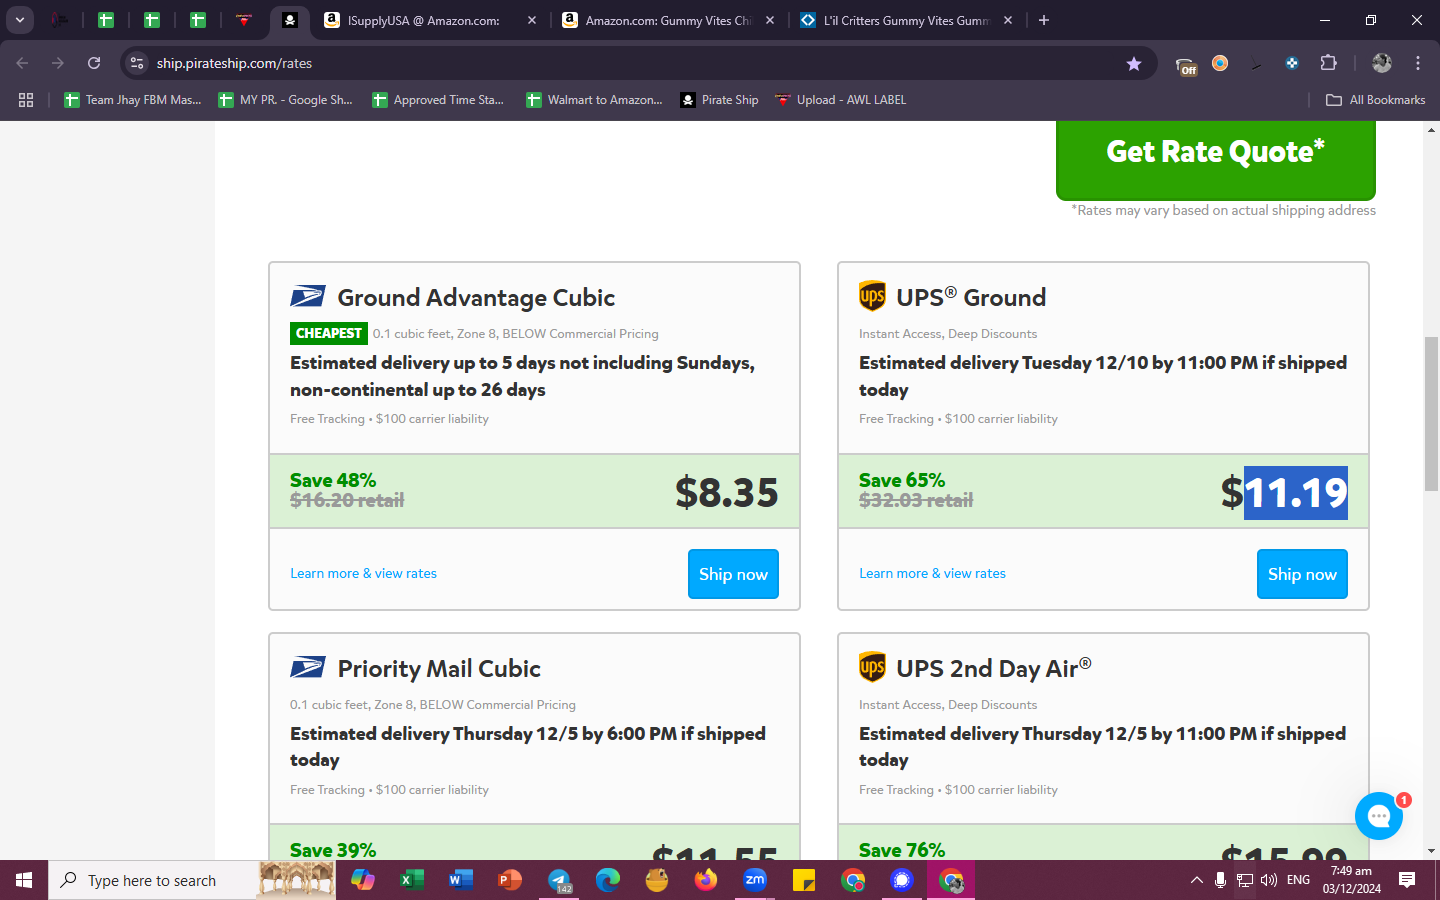Screen dimensions: 1440x900
Task: Show hidden system tray icons
Action: (x=1196, y=880)
